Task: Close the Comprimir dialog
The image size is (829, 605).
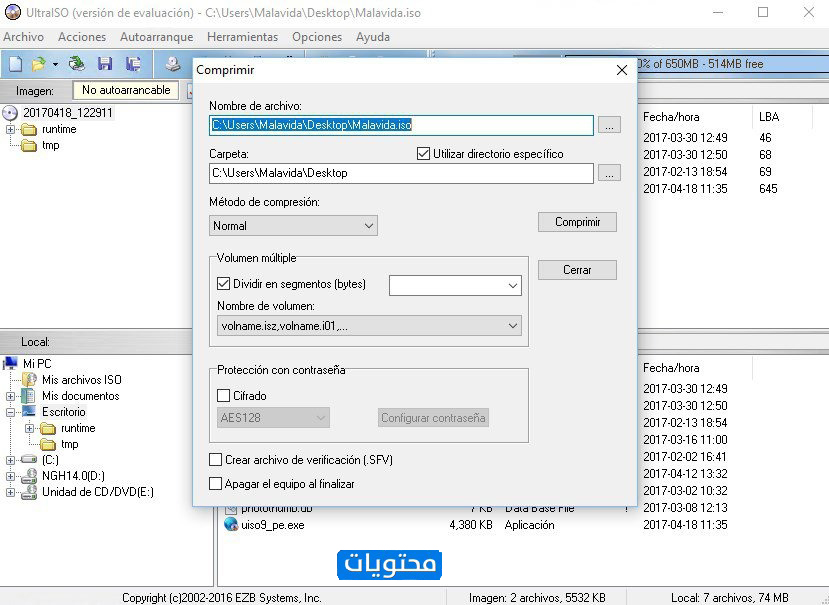Action: pyautogui.click(x=622, y=70)
